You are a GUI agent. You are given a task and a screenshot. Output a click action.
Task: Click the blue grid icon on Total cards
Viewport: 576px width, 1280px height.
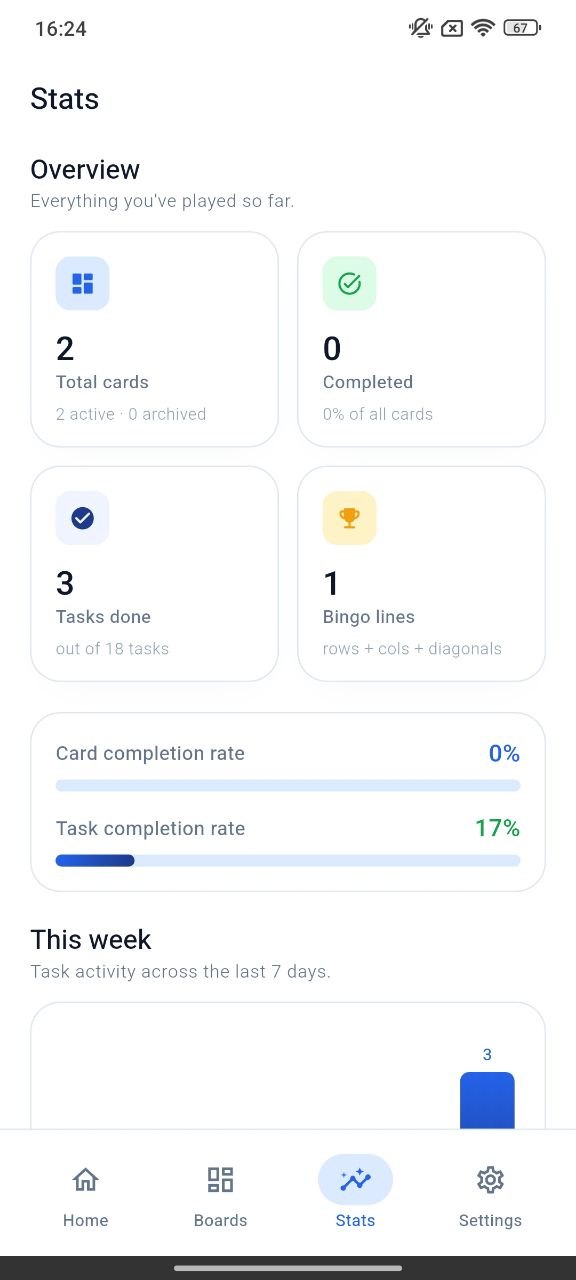[x=81, y=283]
